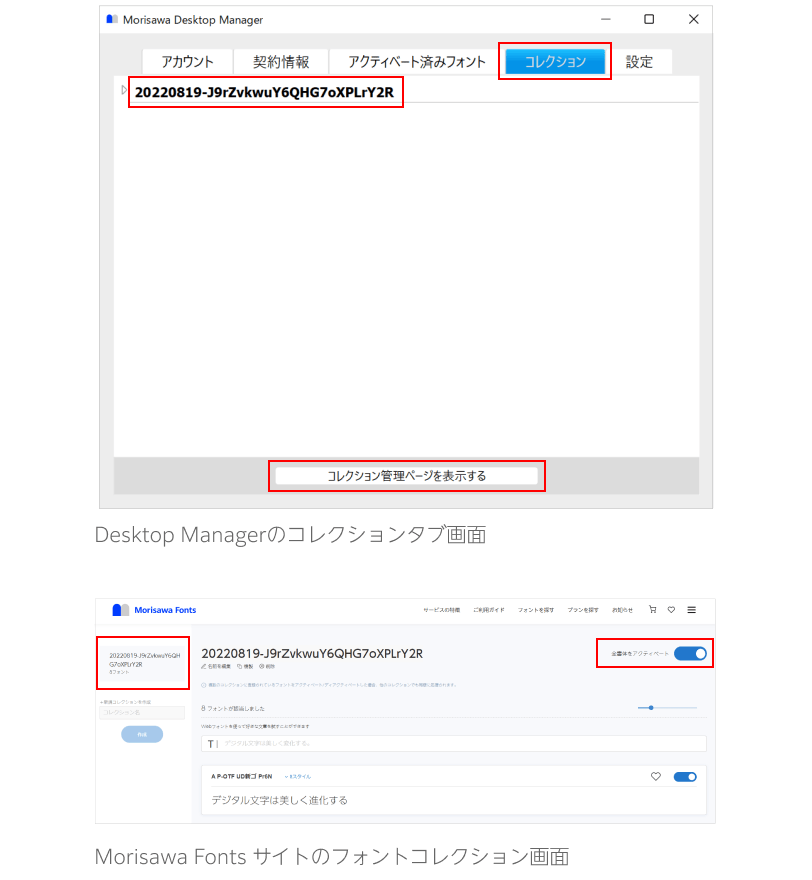Click the 複製 duplicate collection icon
This screenshot has width=812, height=880.
[239, 665]
